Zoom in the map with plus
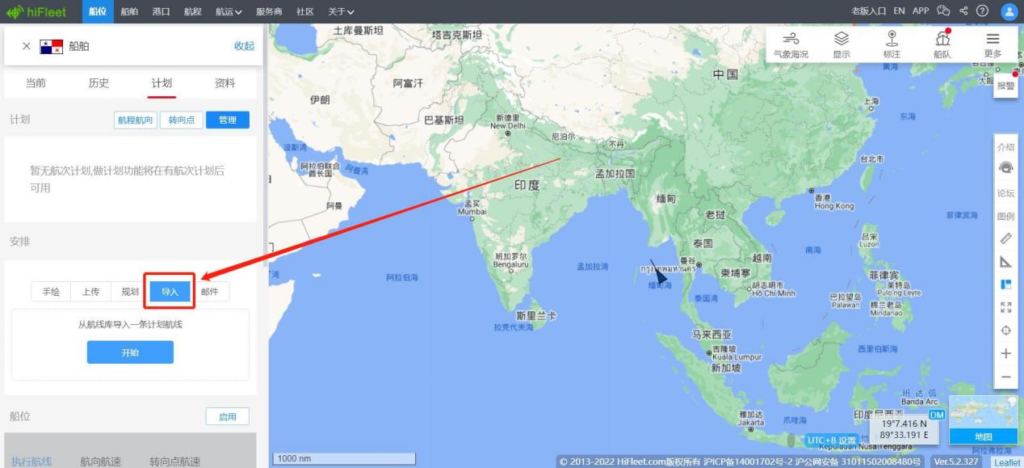Viewport: 1024px width, 468px height. click(x=1006, y=353)
